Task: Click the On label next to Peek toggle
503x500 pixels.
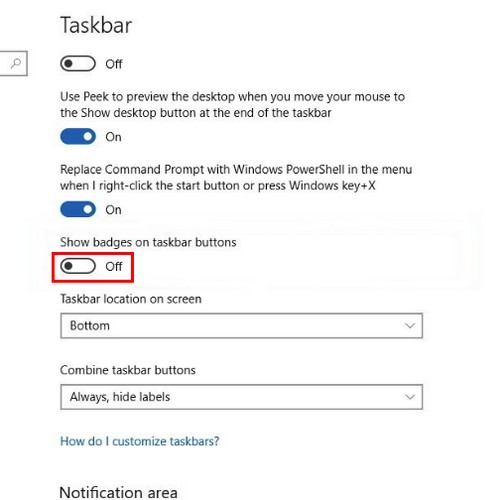Action: click(113, 137)
